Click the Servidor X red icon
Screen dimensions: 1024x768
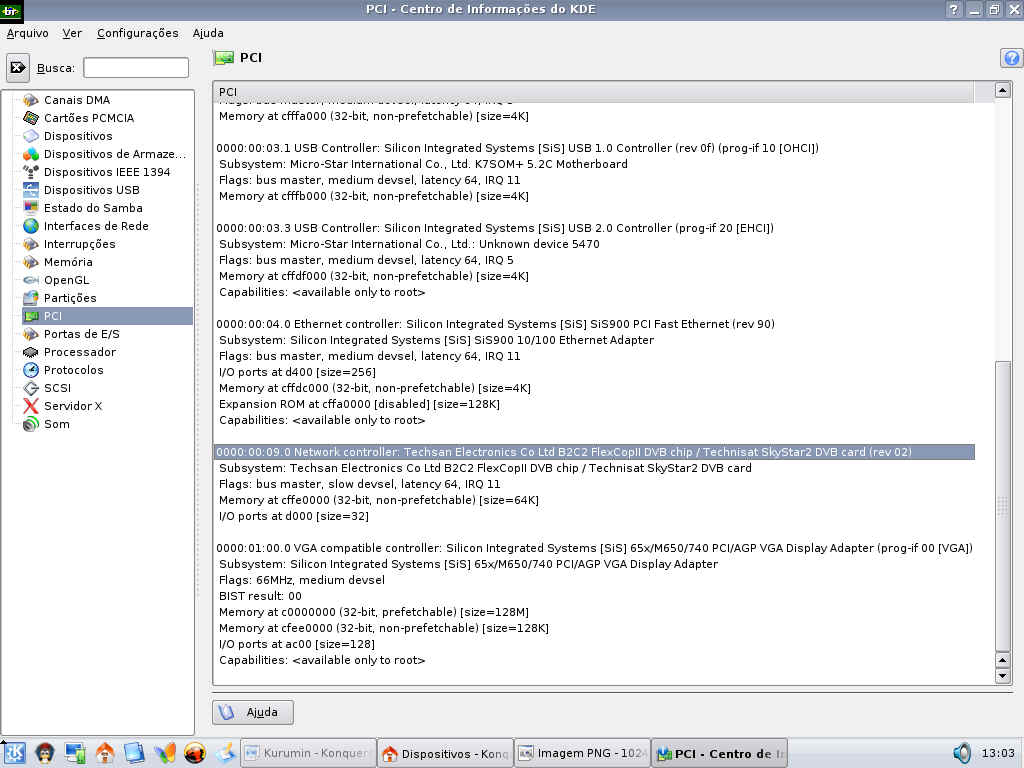click(31, 406)
